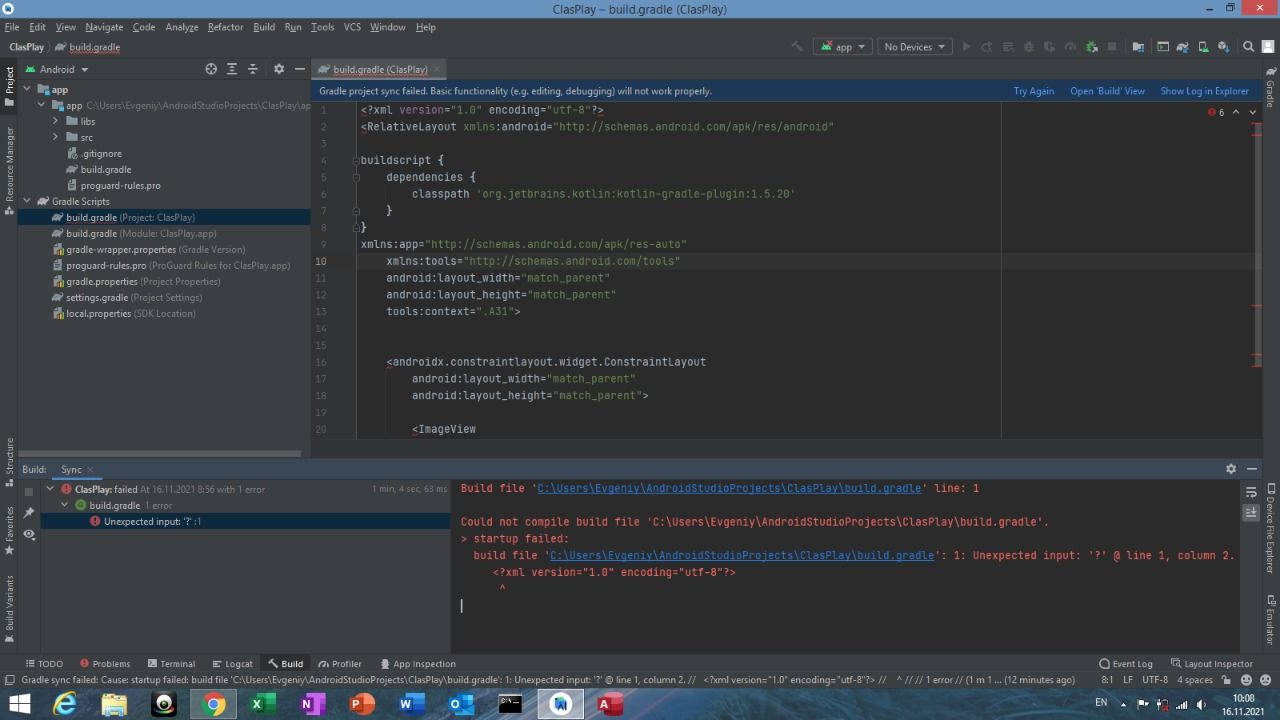Click build.gradle path link on 'line: 1' row
The width and height of the screenshot is (1280, 720).
(x=729, y=488)
